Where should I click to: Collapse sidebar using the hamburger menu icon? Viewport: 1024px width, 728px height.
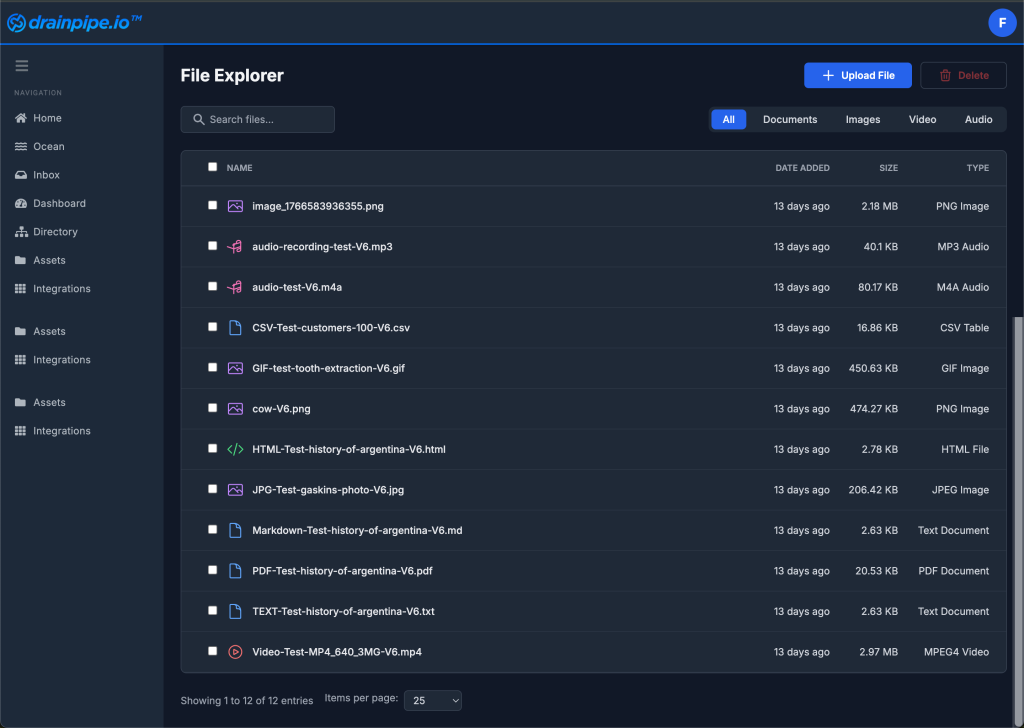point(22,66)
